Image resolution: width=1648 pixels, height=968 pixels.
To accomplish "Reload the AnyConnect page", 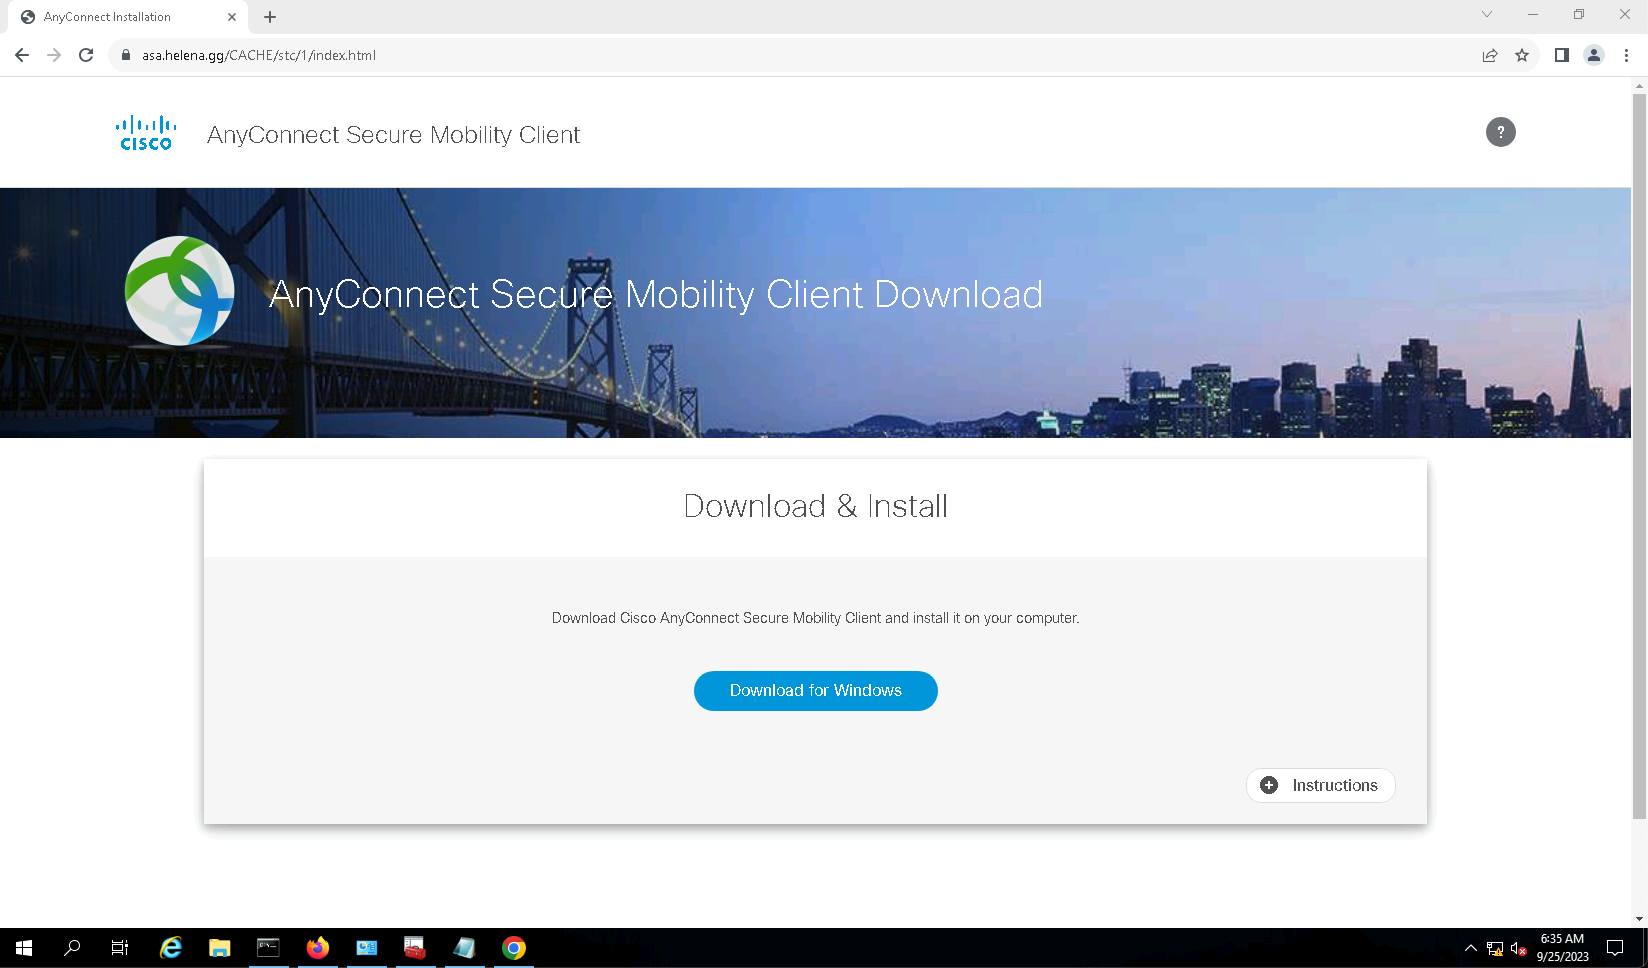I will tap(86, 55).
